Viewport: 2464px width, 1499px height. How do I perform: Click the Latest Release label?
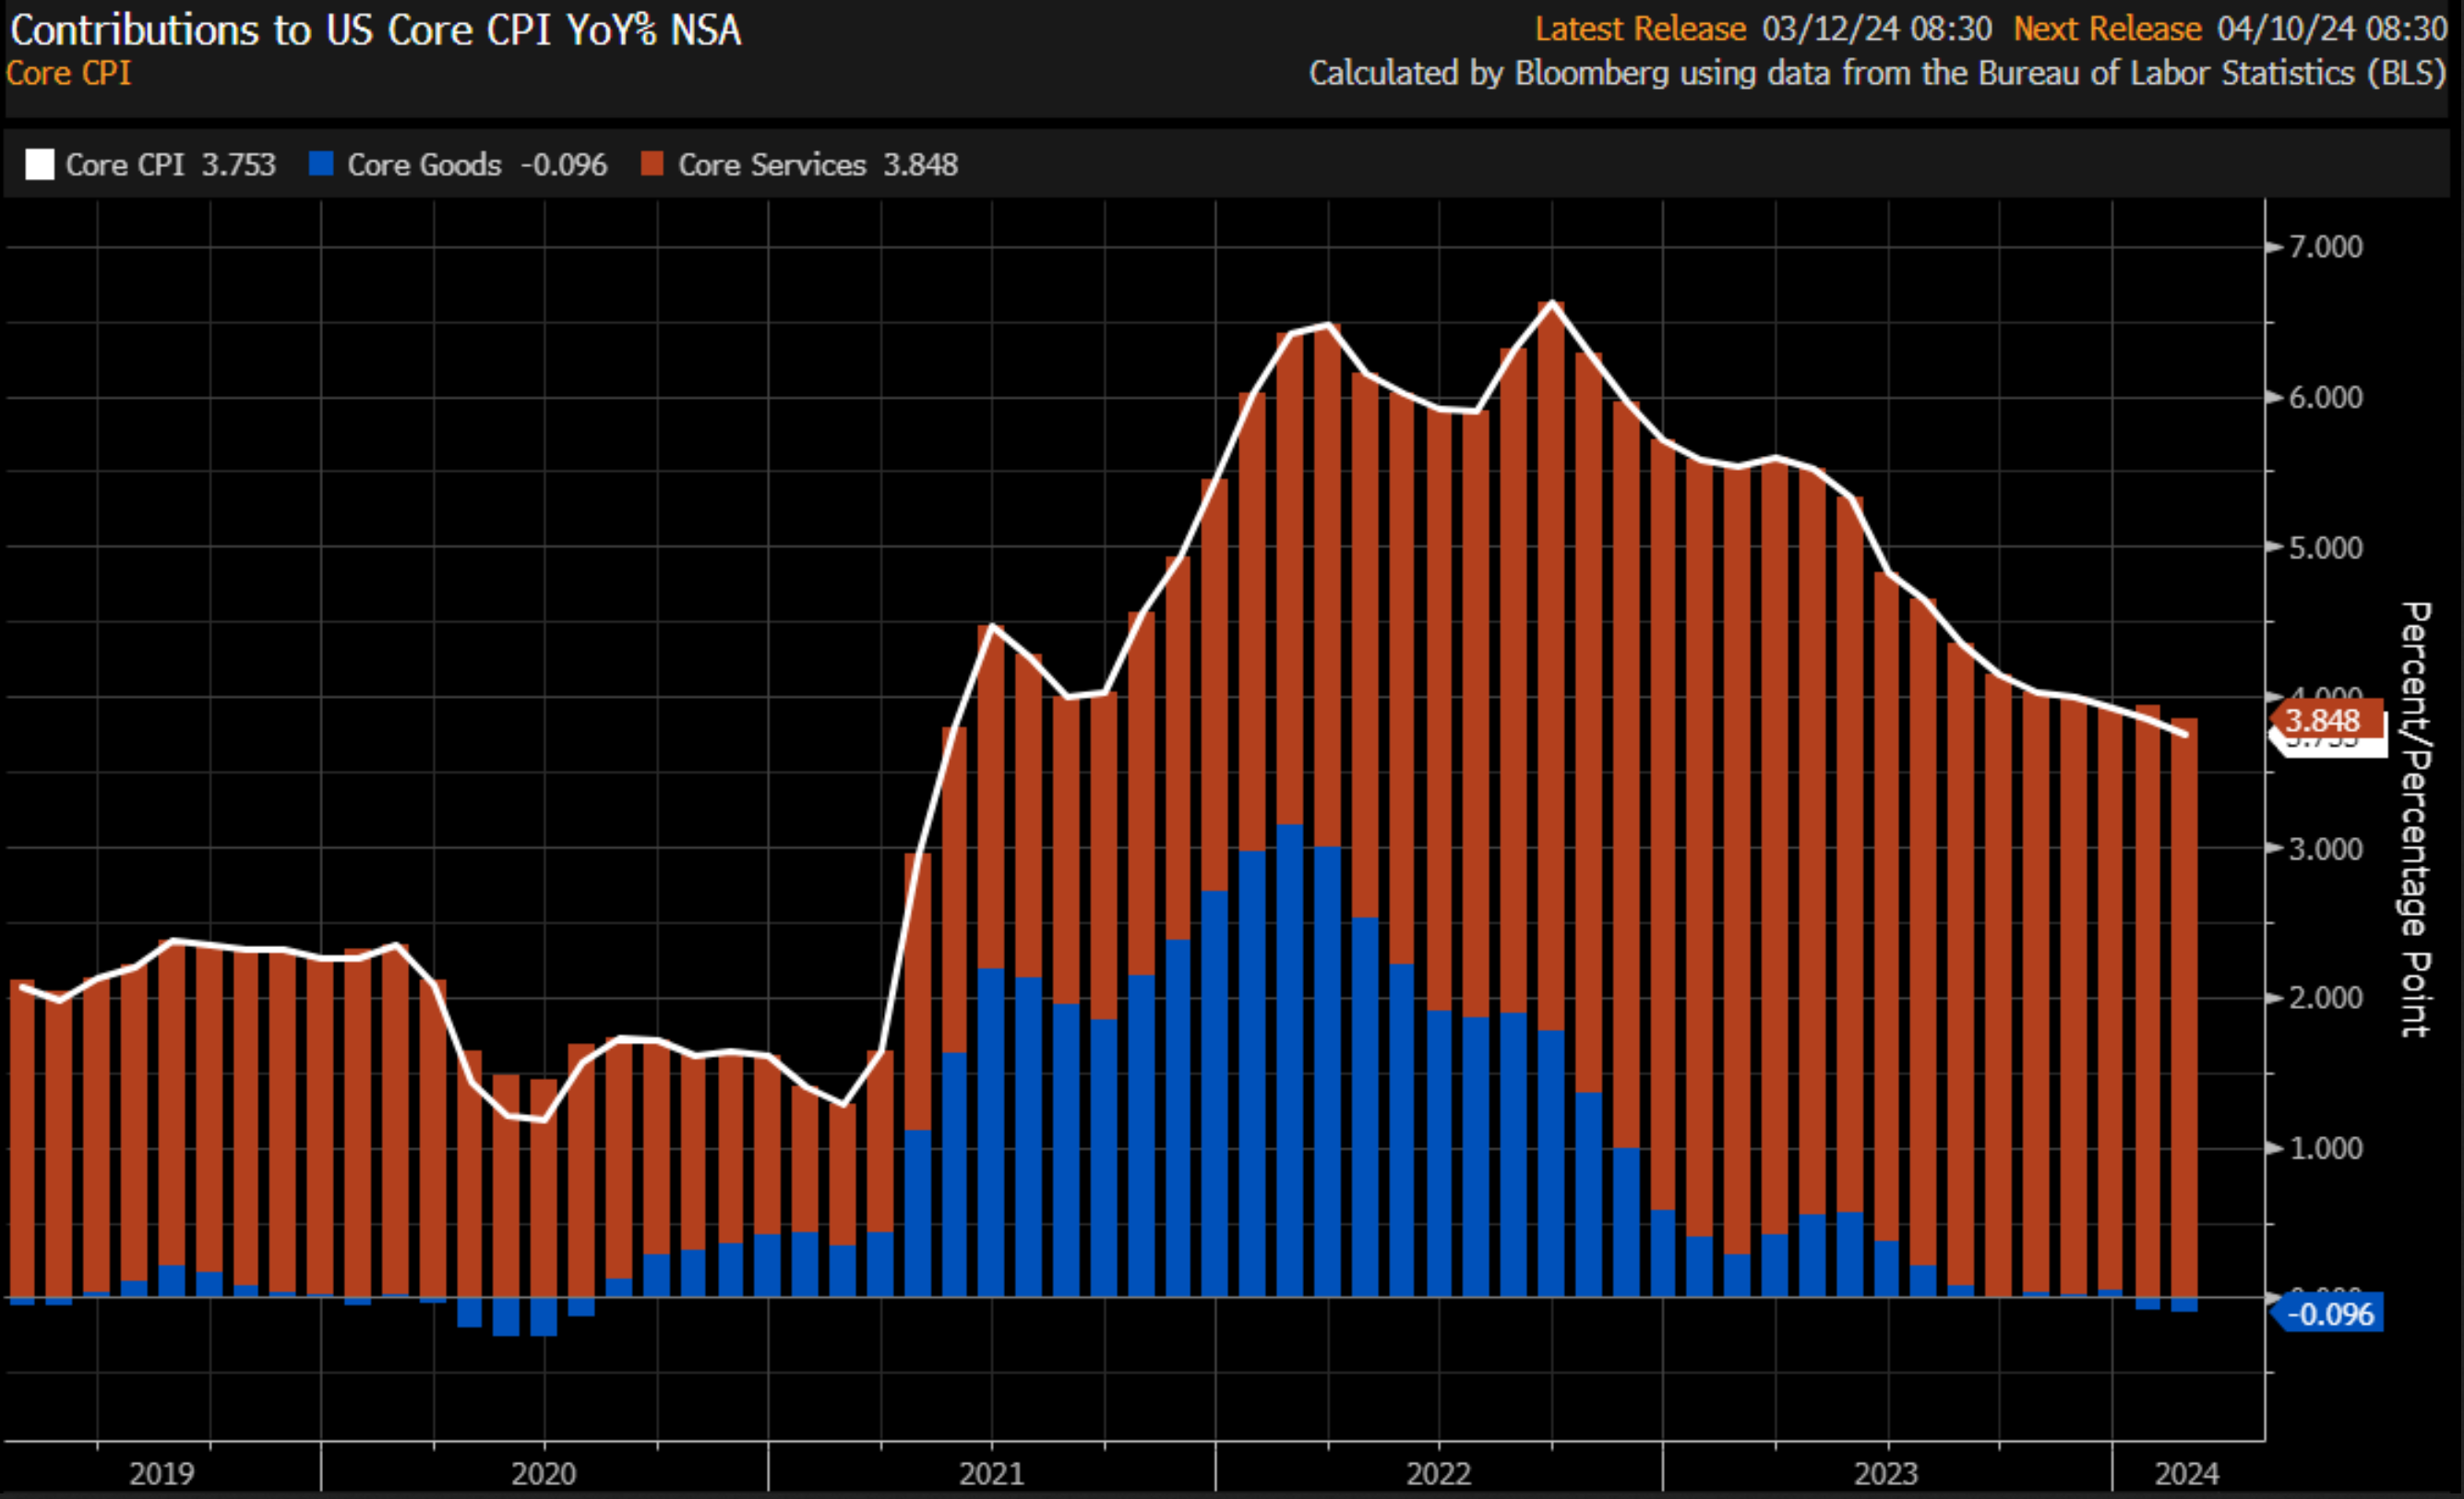pyautogui.click(x=1640, y=29)
